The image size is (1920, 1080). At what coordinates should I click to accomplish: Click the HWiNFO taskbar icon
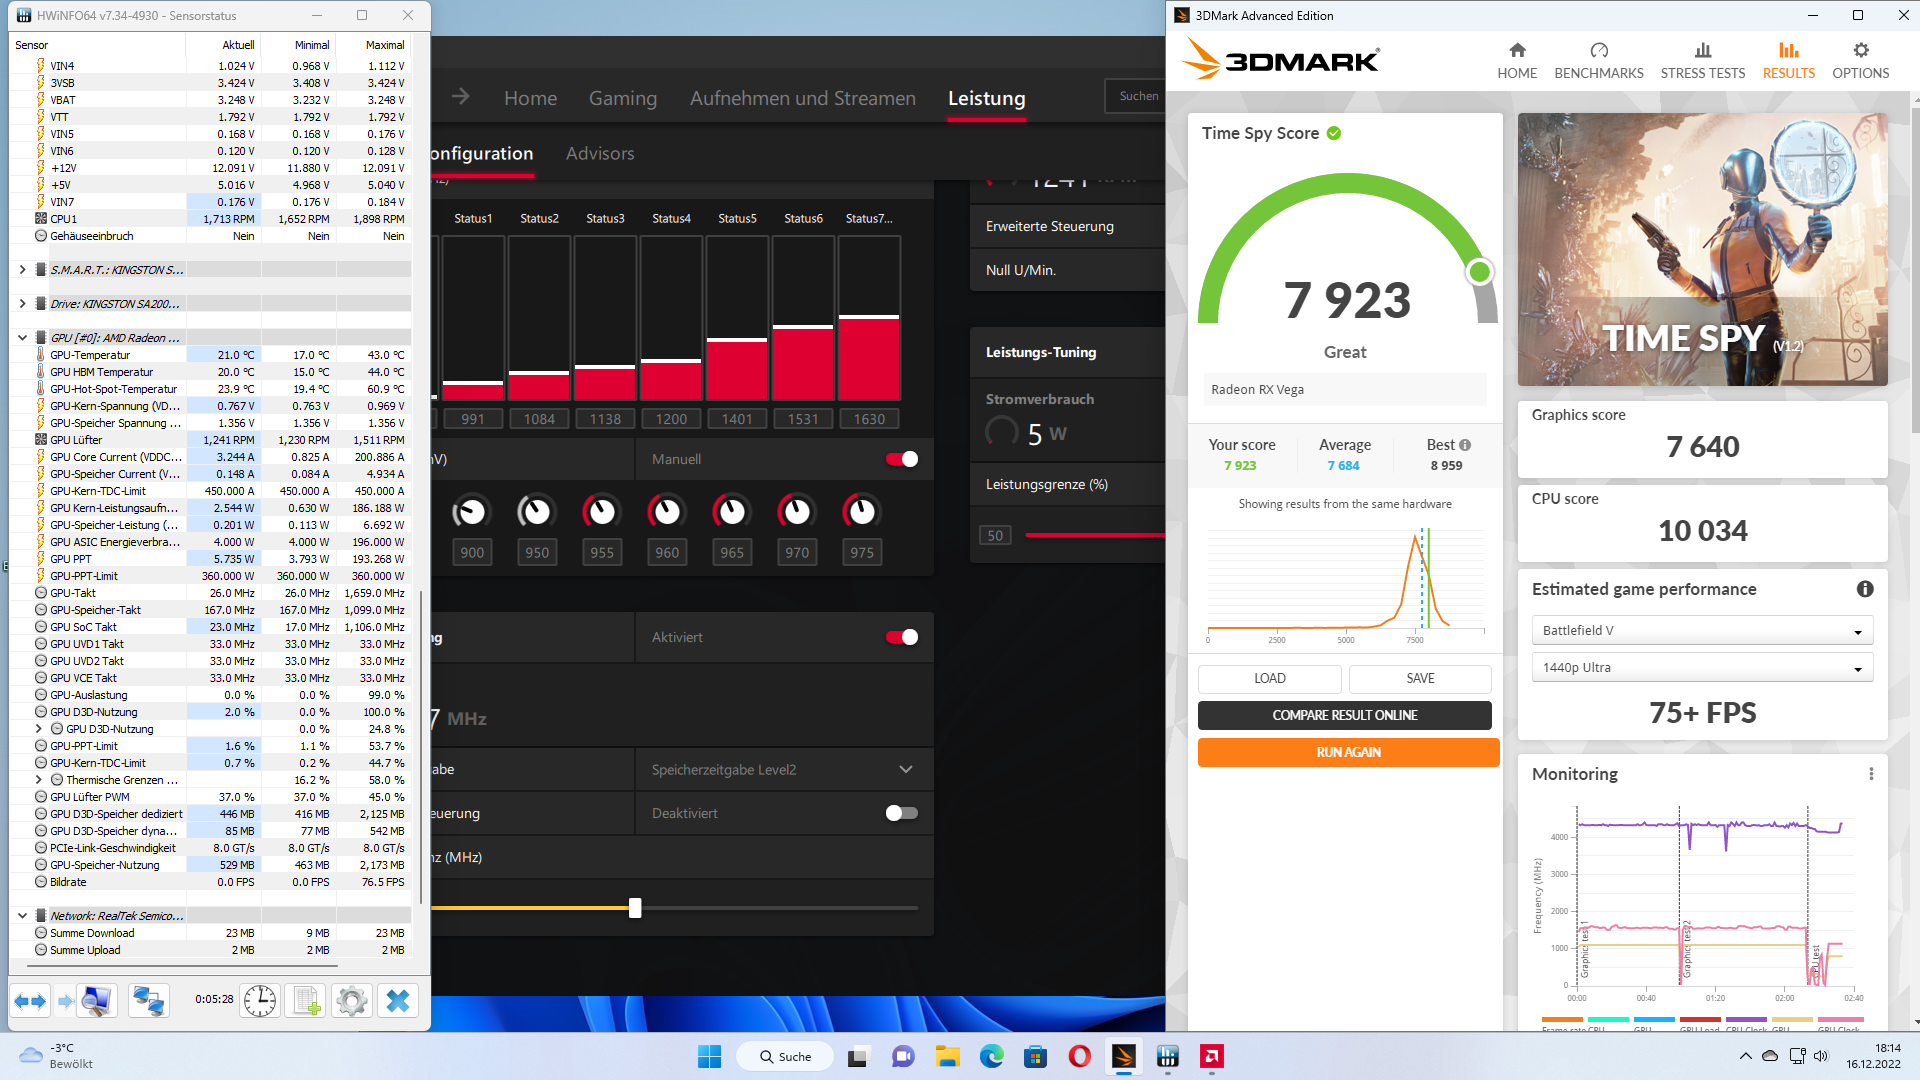(x=1167, y=1057)
